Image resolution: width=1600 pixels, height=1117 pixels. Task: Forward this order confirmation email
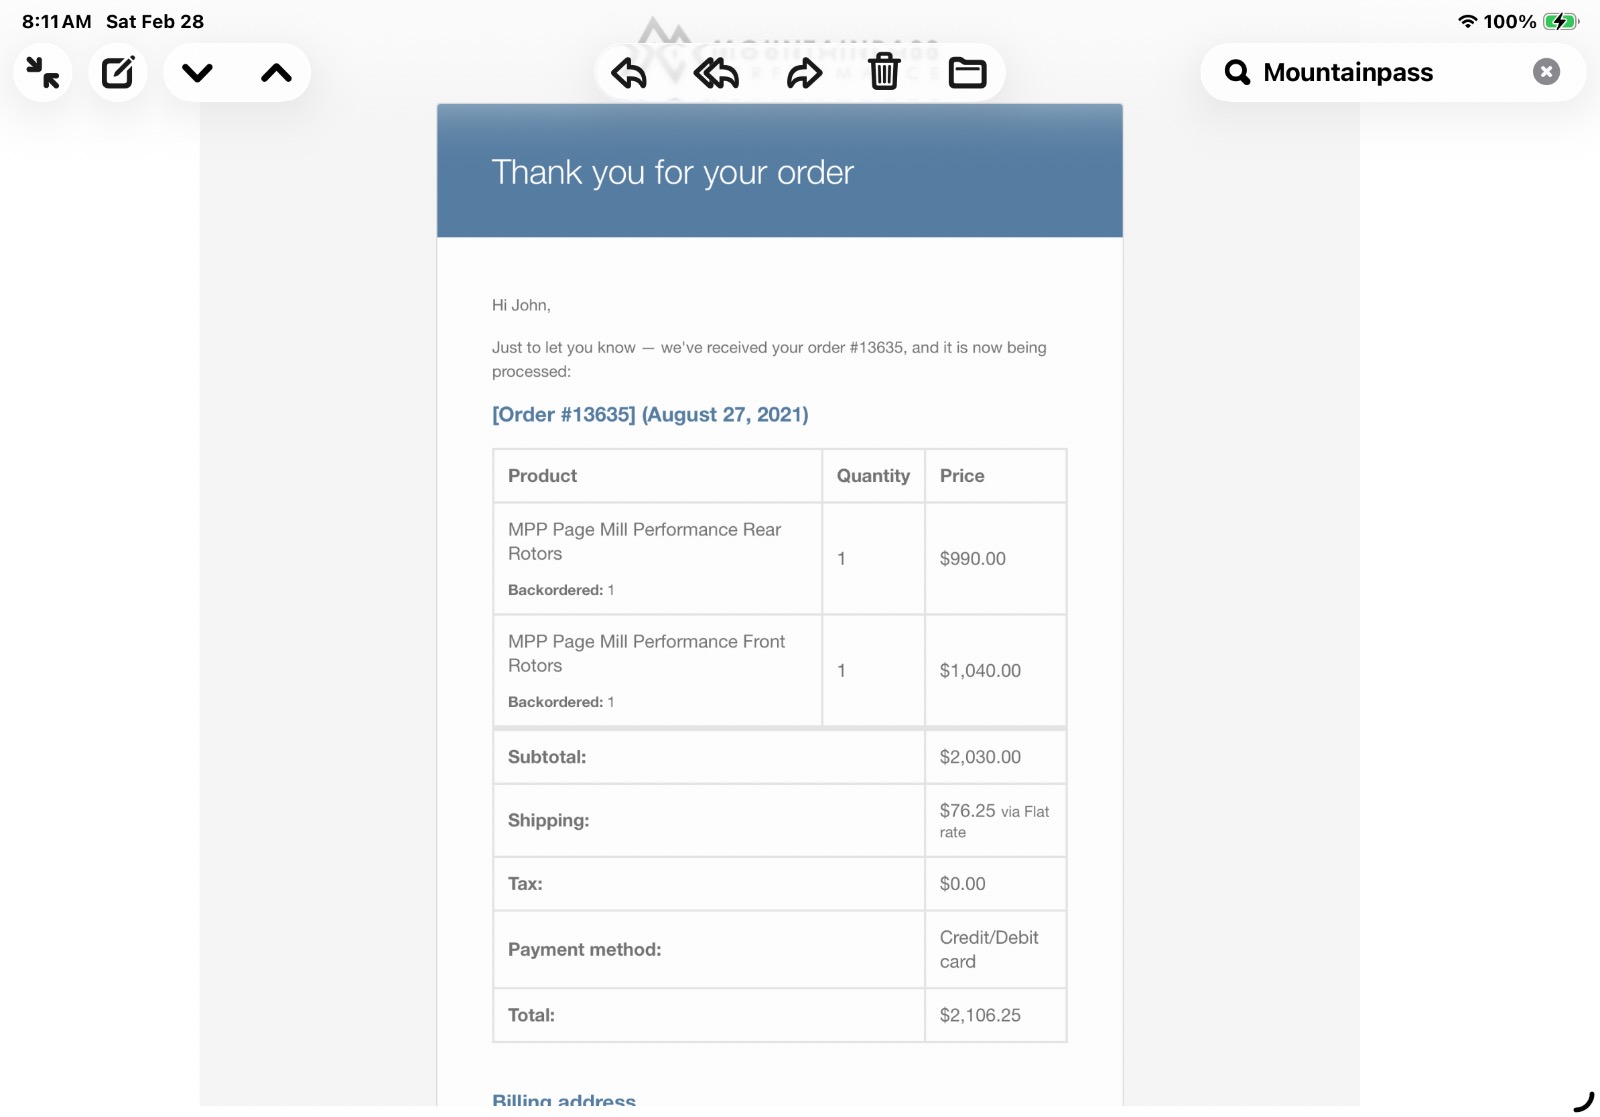(804, 73)
